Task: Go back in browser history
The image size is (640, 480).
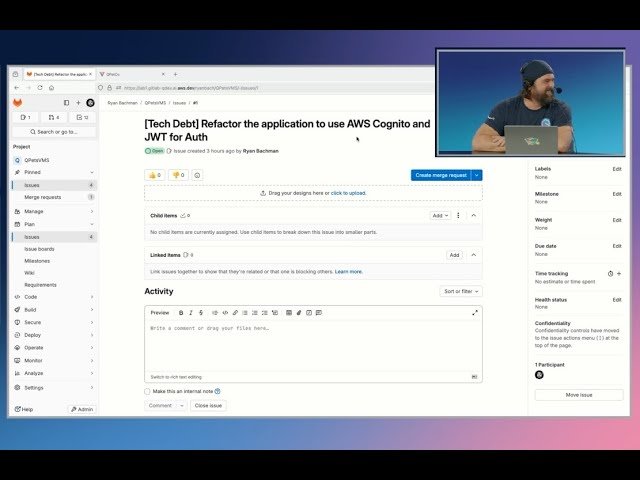Action: point(17,88)
